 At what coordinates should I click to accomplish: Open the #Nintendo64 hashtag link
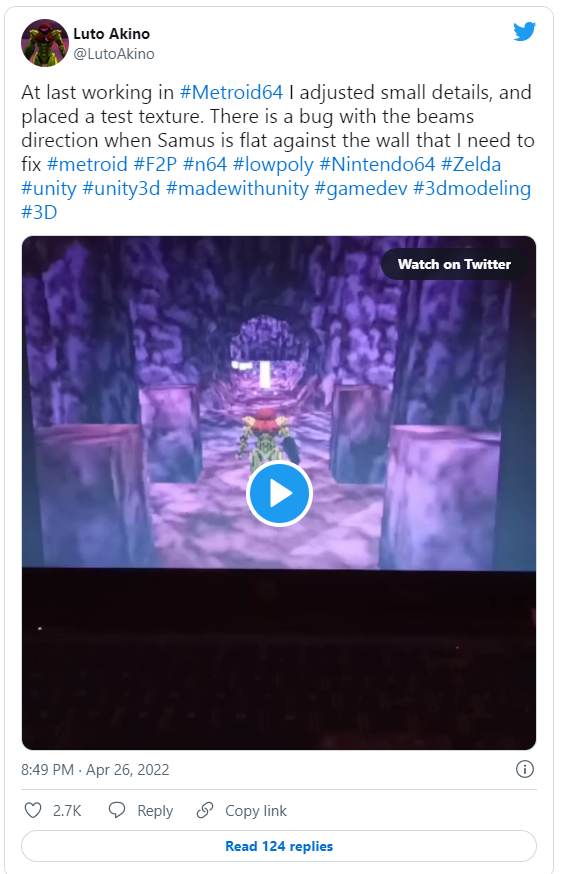377,164
